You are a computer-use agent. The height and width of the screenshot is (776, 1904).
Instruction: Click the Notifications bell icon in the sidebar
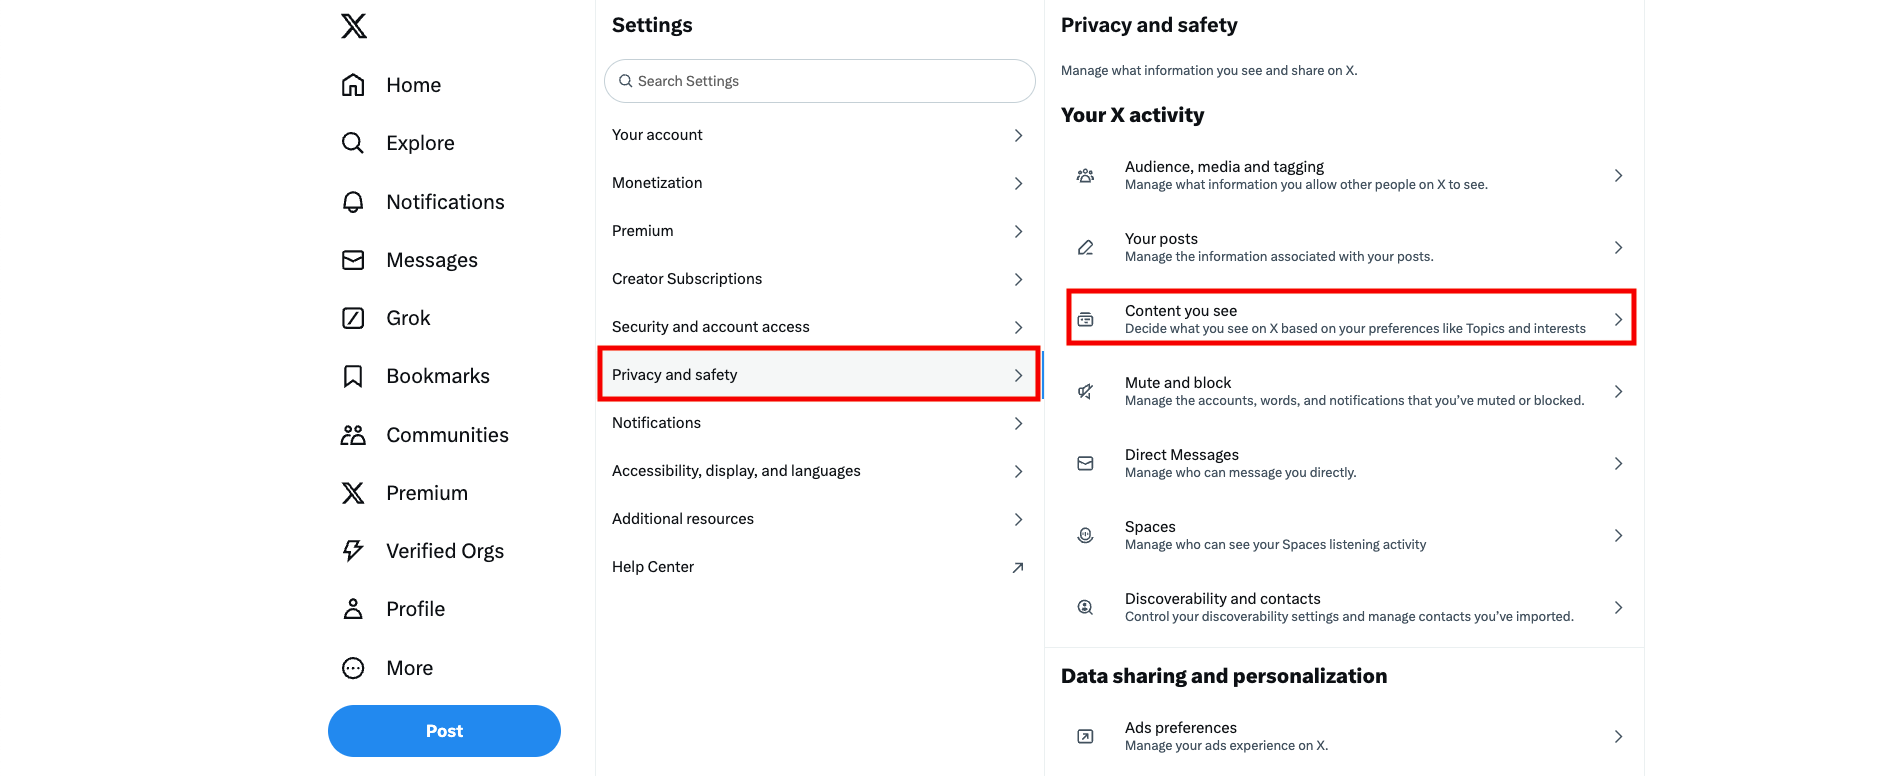coord(353,202)
